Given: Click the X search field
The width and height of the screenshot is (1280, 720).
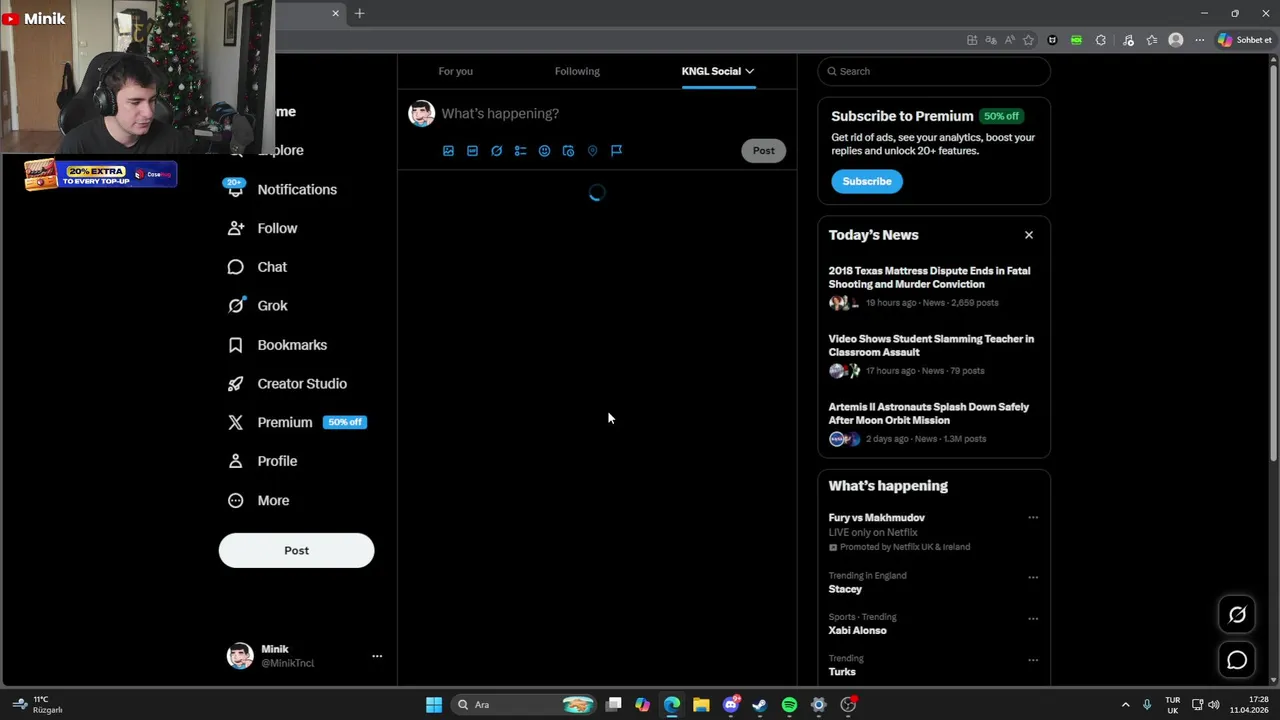Looking at the screenshot, I should click(x=934, y=71).
